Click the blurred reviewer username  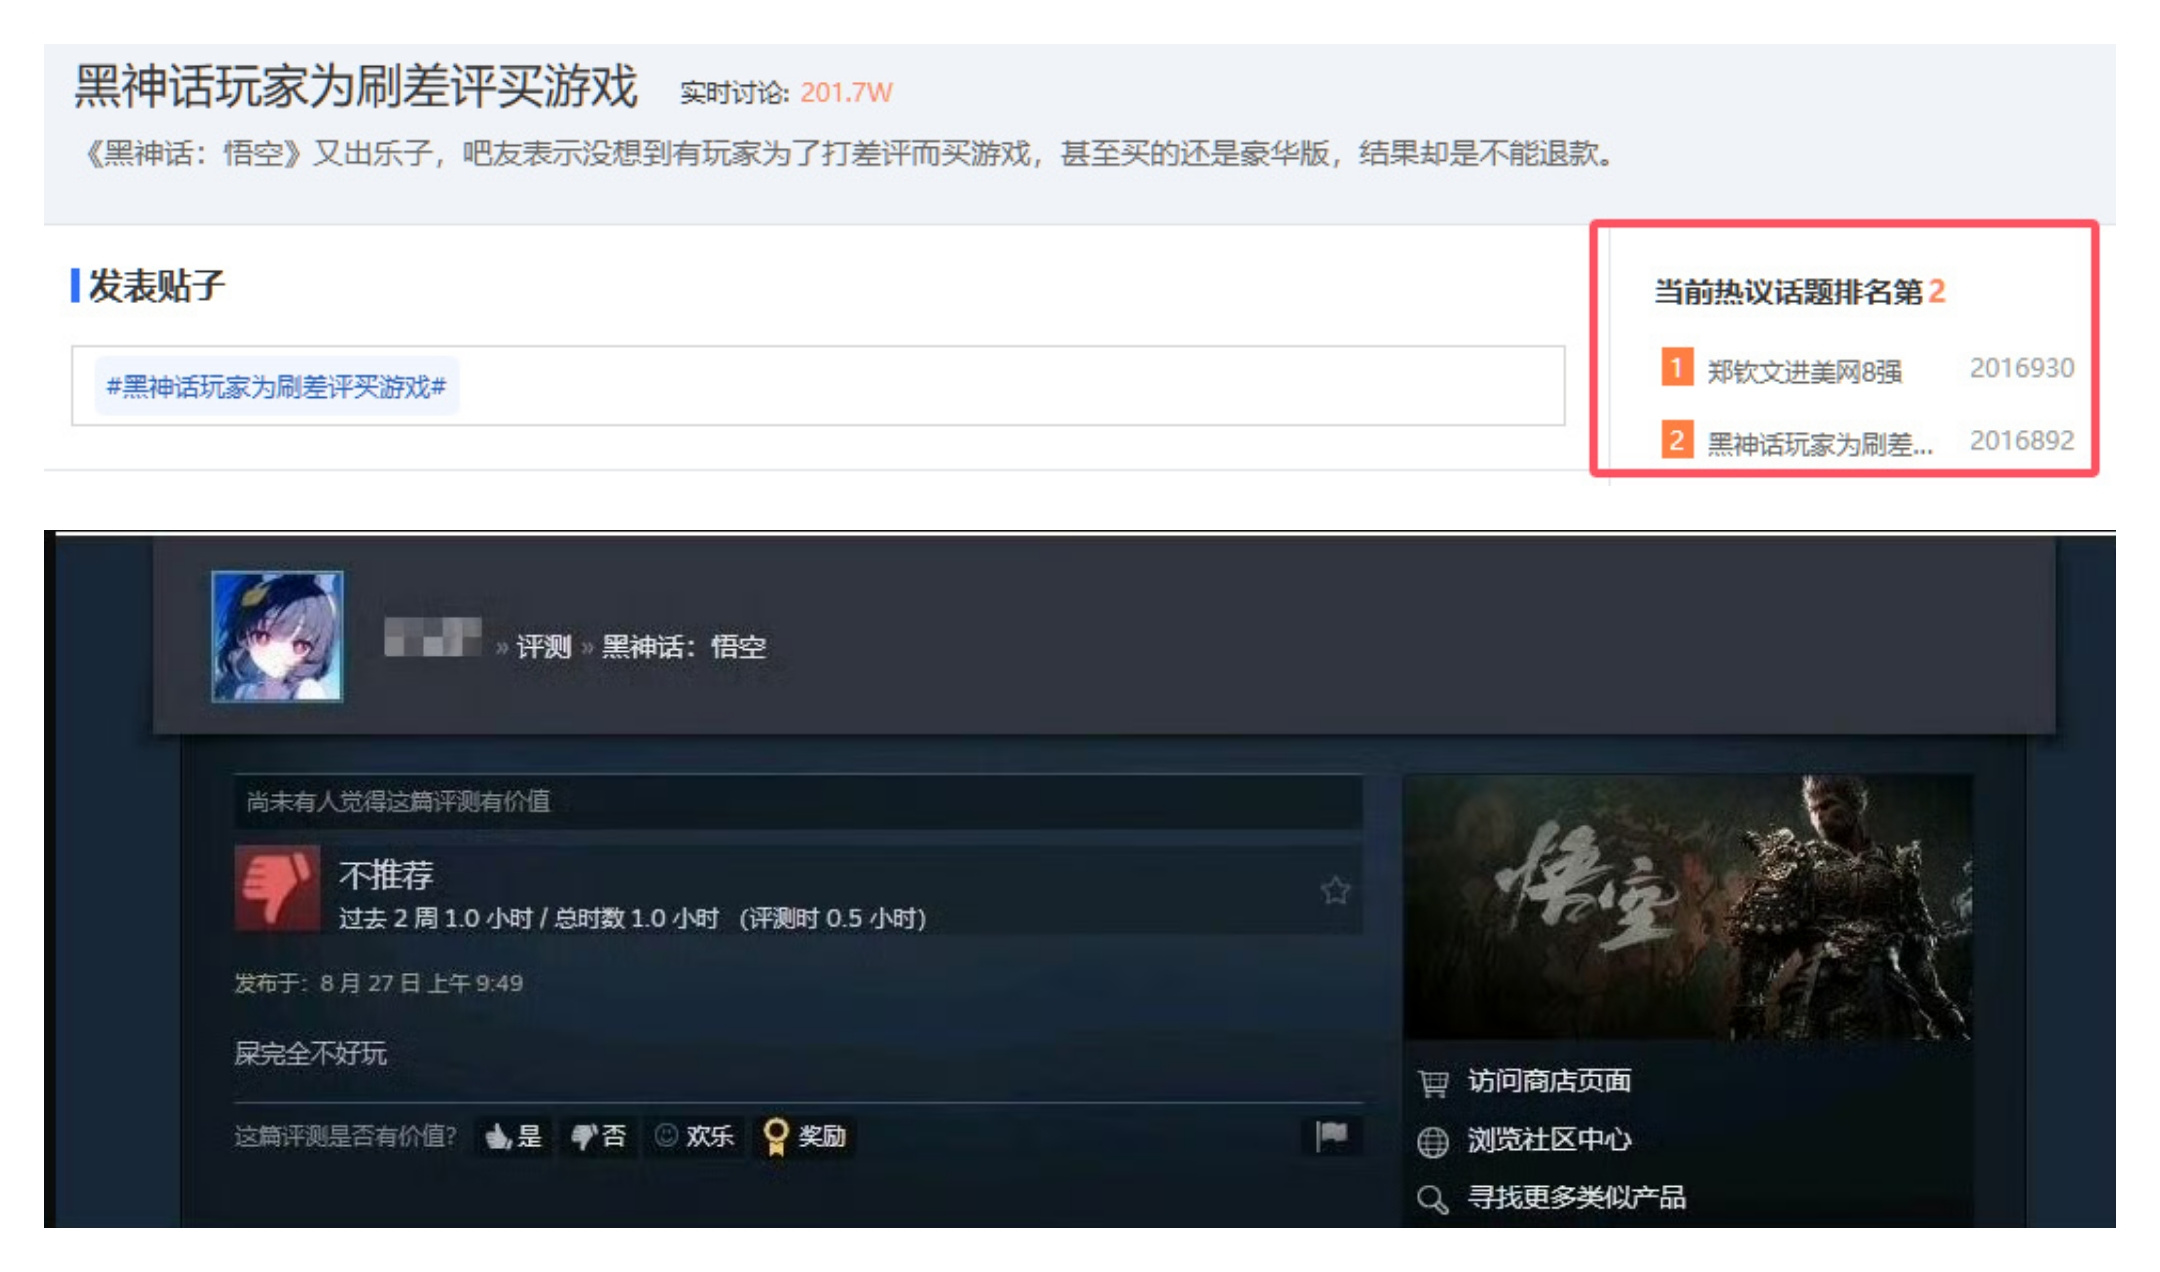[433, 637]
